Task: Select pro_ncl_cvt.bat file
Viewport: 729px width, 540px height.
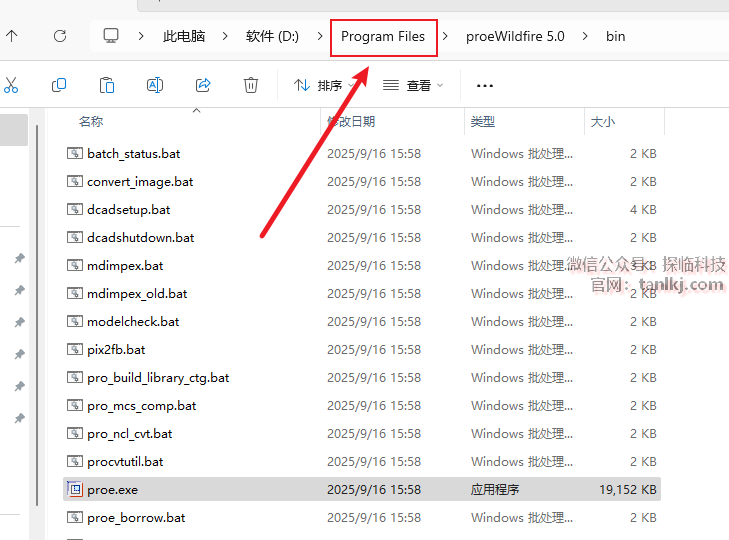Action: click(362, 433)
